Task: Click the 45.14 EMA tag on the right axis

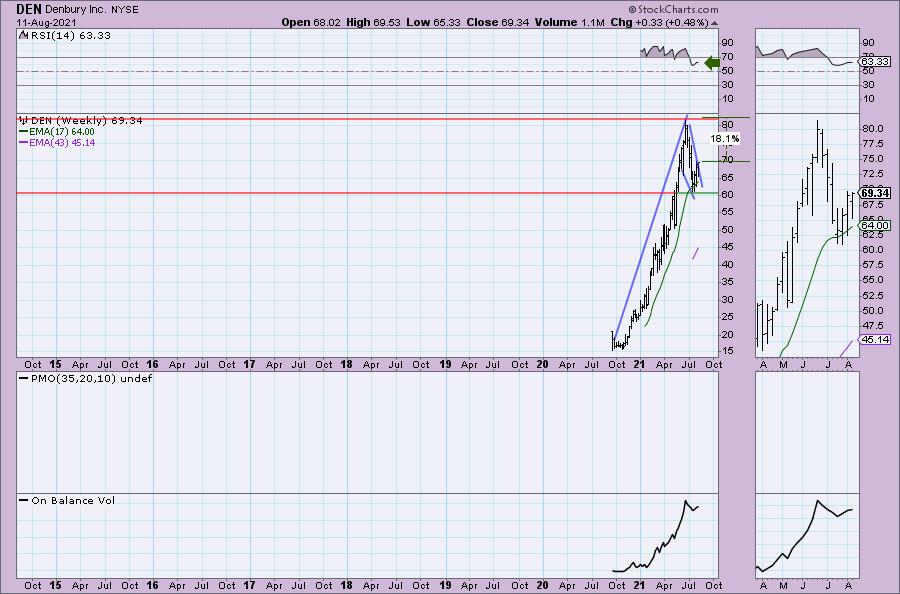Action: click(x=875, y=339)
